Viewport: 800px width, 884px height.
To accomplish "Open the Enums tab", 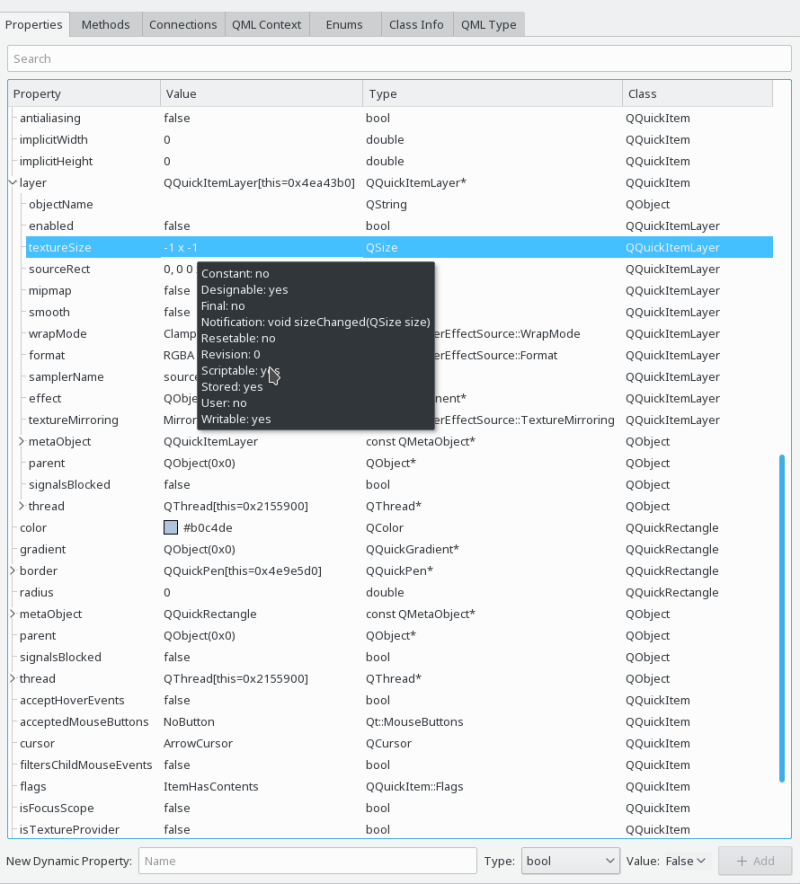I will point(344,25).
